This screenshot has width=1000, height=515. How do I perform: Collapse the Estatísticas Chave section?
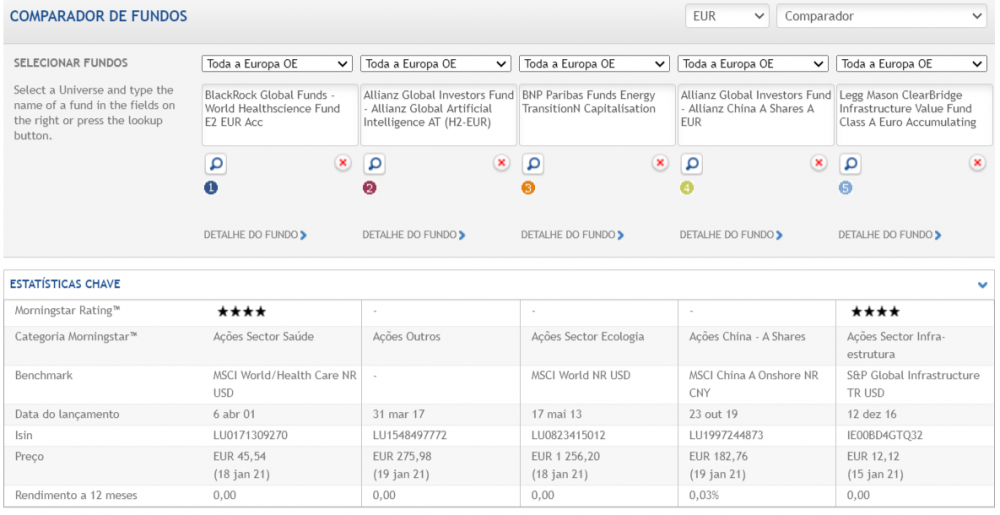pyautogui.click(x=982, y=285)
